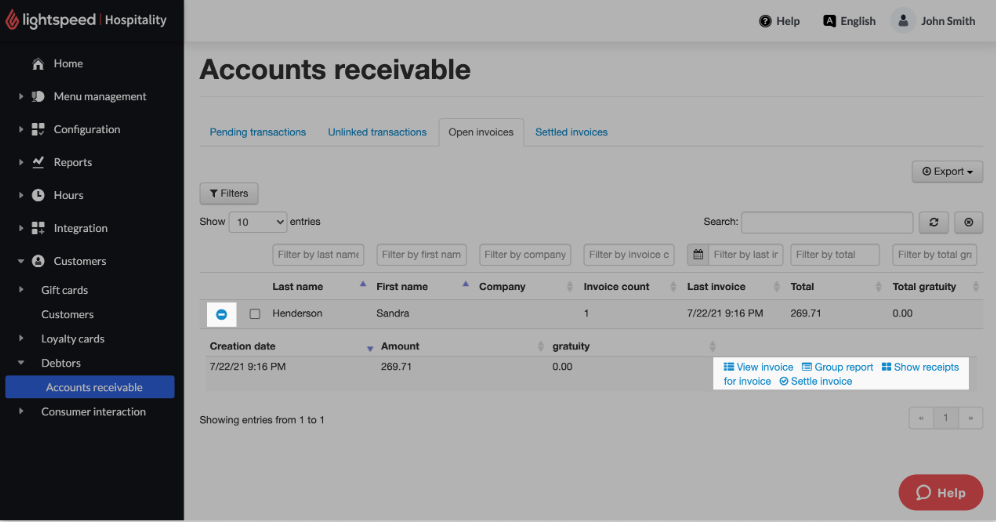Switch to the Settled invoices tab
The image size is (996, 522).
pos(571,132)
